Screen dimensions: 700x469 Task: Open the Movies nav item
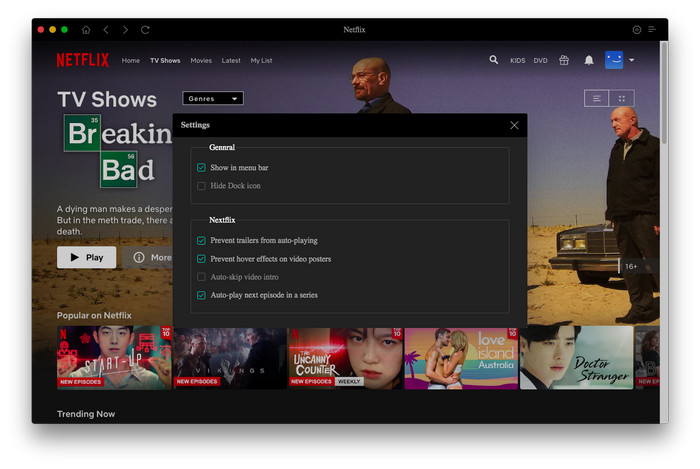click(201, 60)
